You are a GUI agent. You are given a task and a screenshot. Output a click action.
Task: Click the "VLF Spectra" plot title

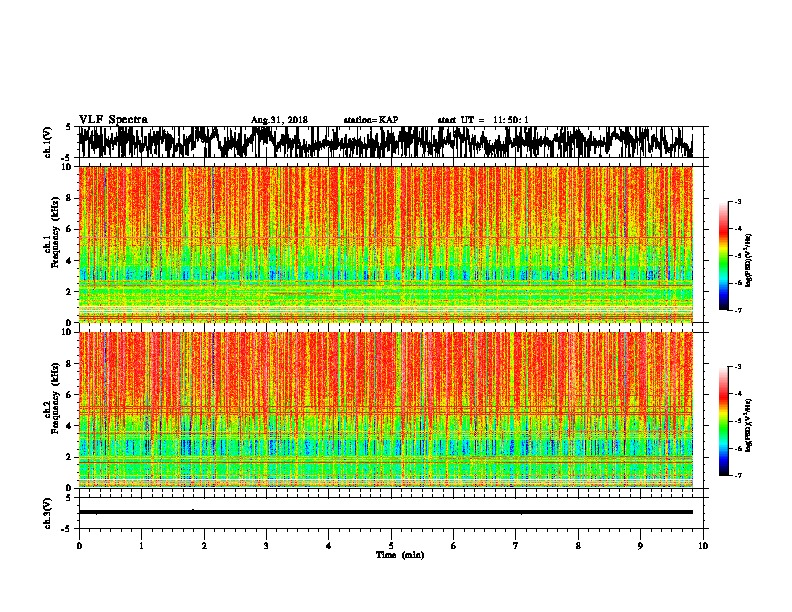(x=113, y=119)
